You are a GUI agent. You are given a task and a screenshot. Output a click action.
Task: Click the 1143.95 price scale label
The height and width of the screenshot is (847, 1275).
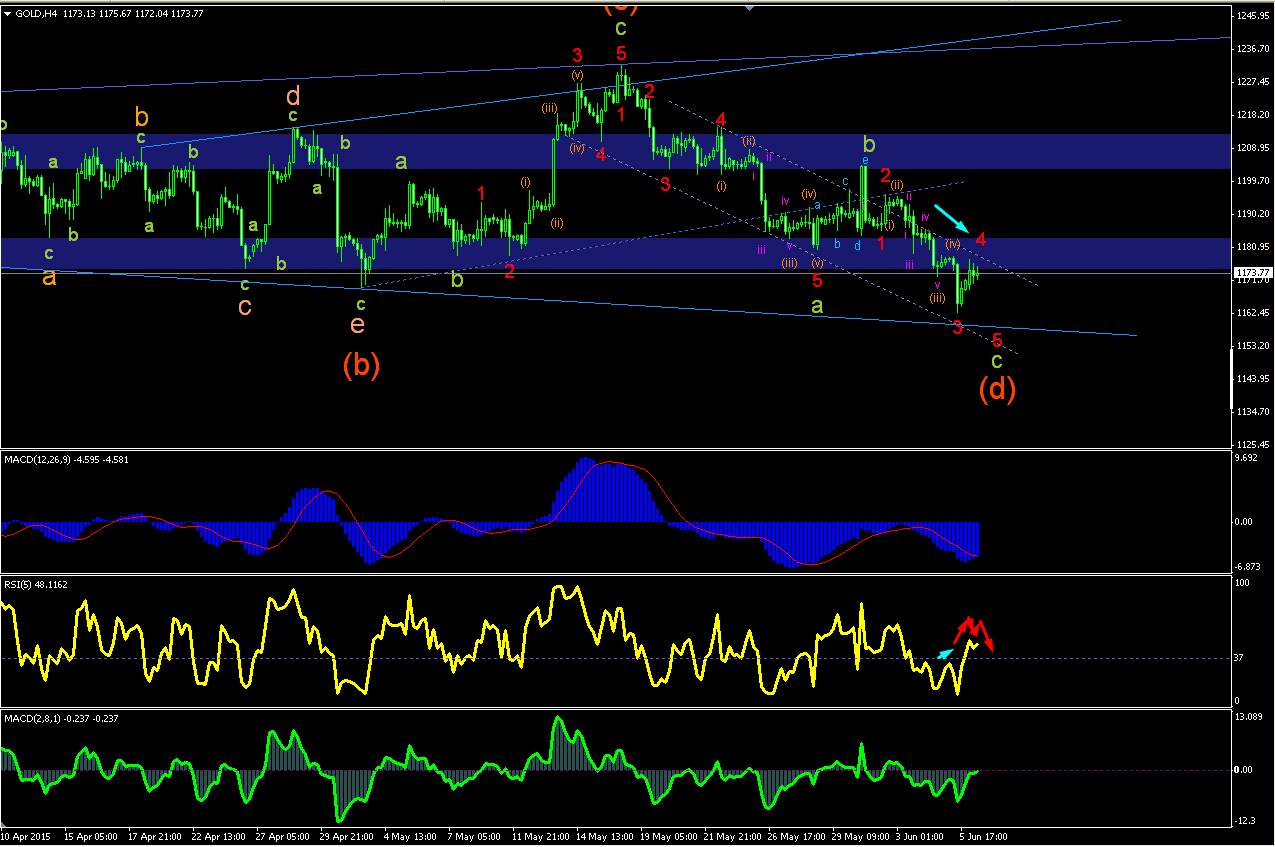1254,379
